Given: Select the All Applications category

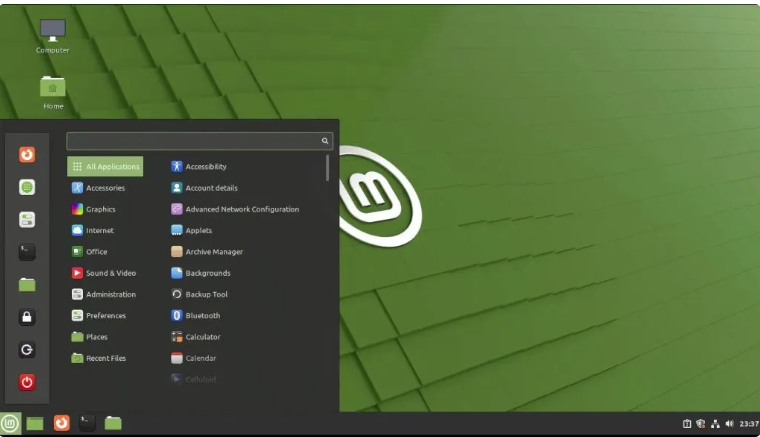Looking at the screenshot, I should coord(105,166).
